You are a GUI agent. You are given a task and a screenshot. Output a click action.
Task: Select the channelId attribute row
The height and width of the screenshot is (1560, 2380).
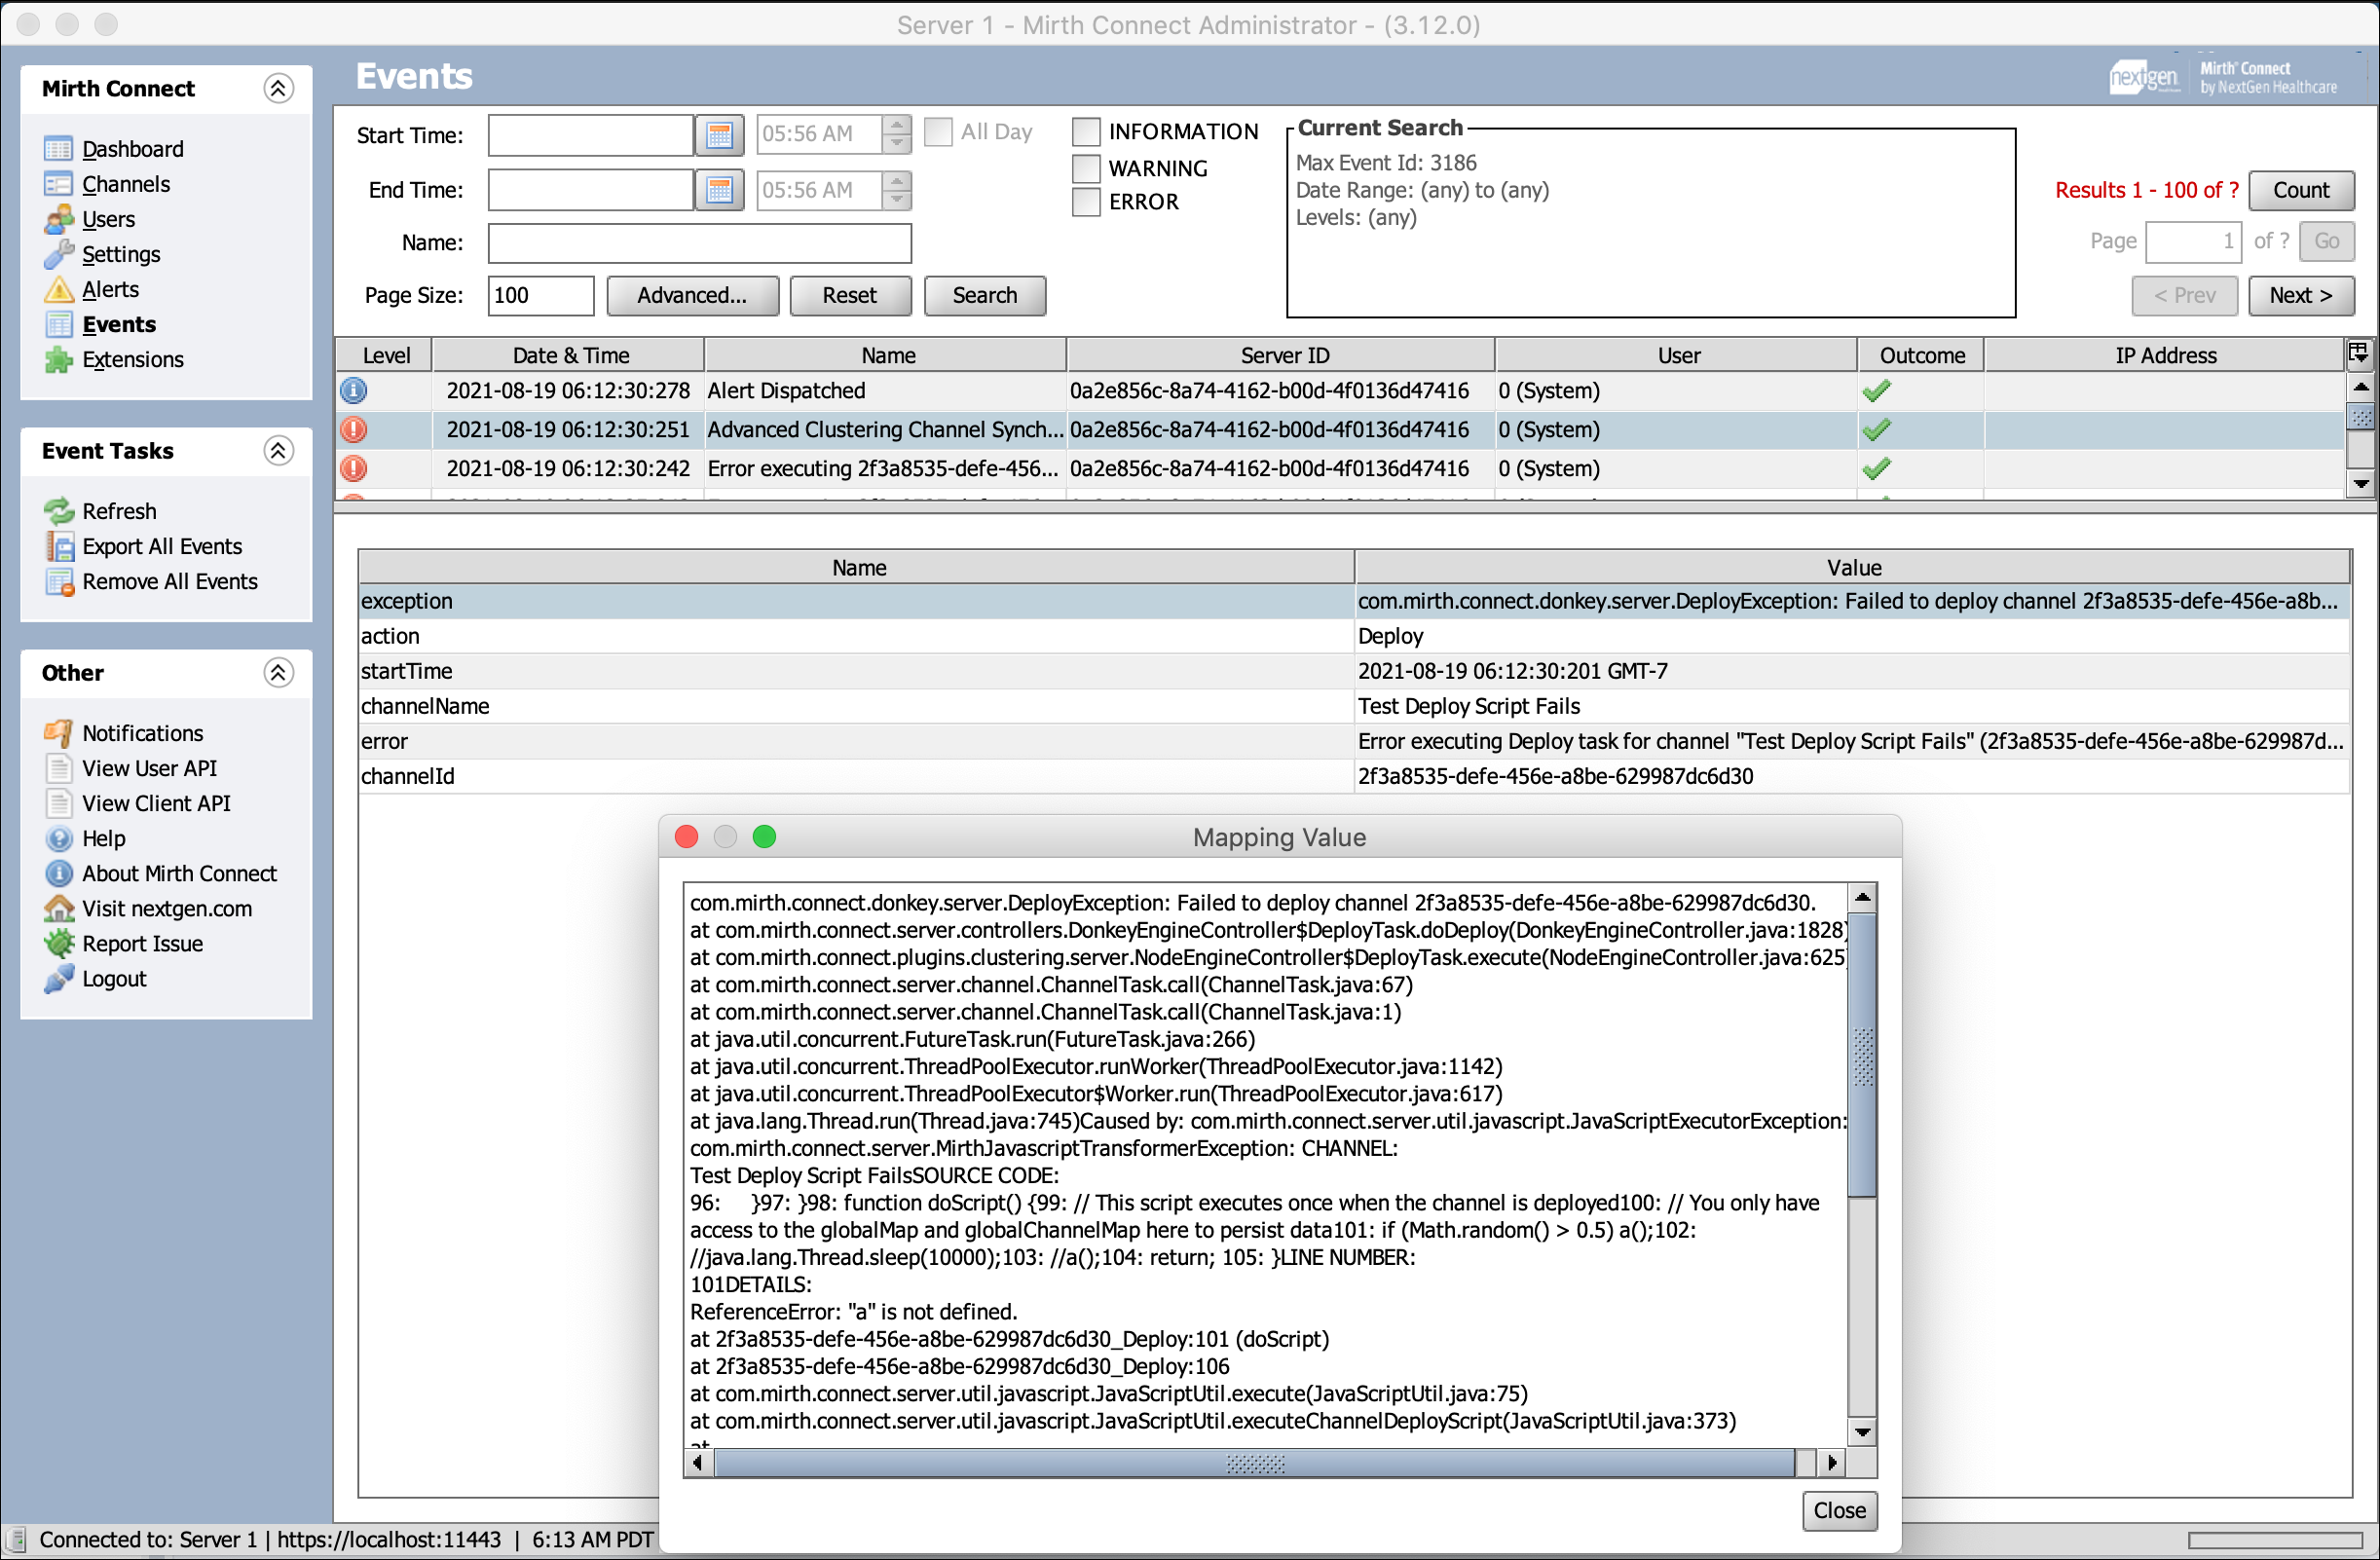(1354, 776)
